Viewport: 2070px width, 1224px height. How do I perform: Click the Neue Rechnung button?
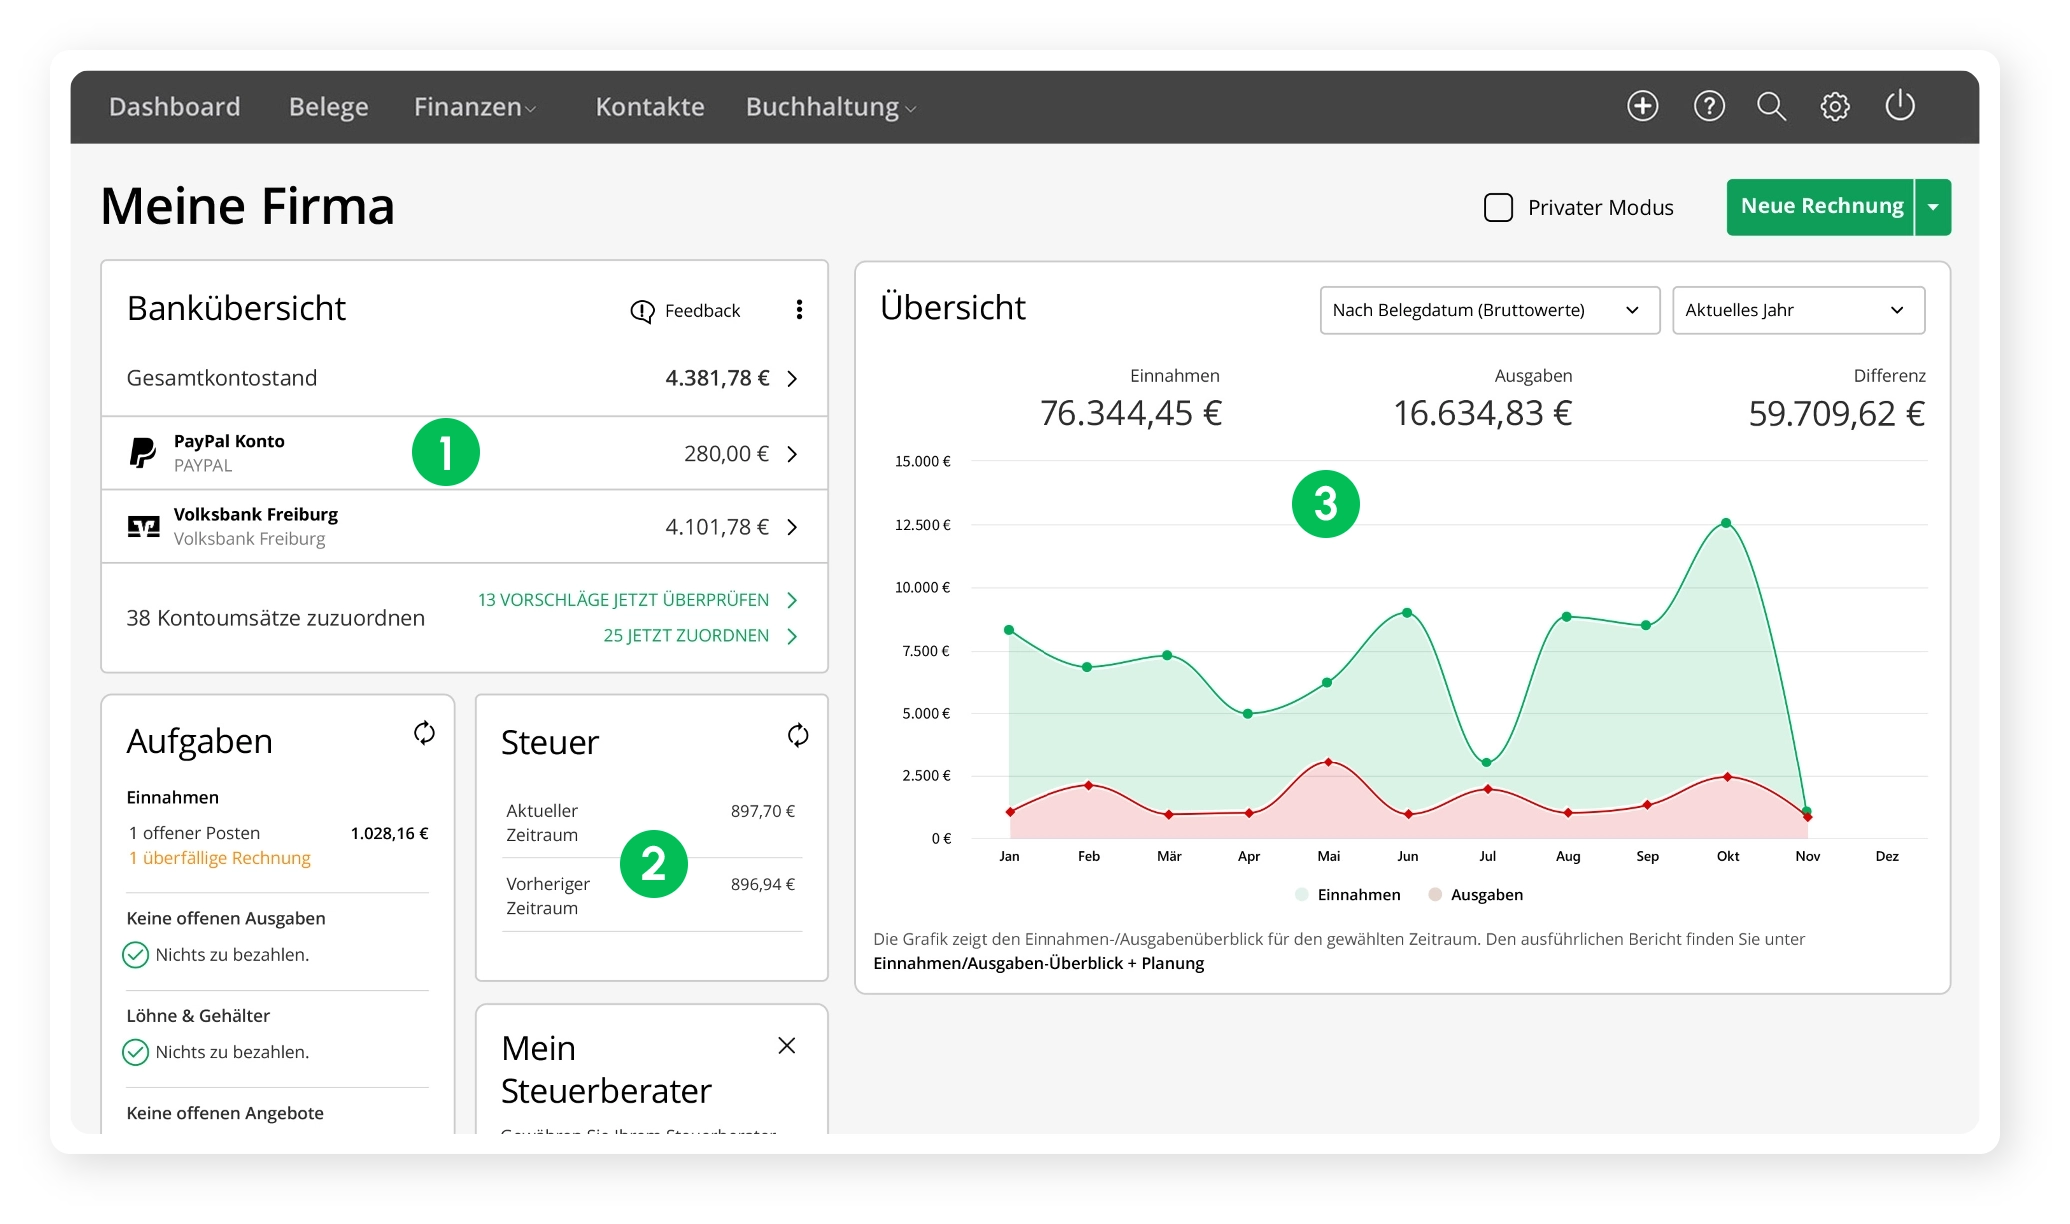[x=1820, y=207]
